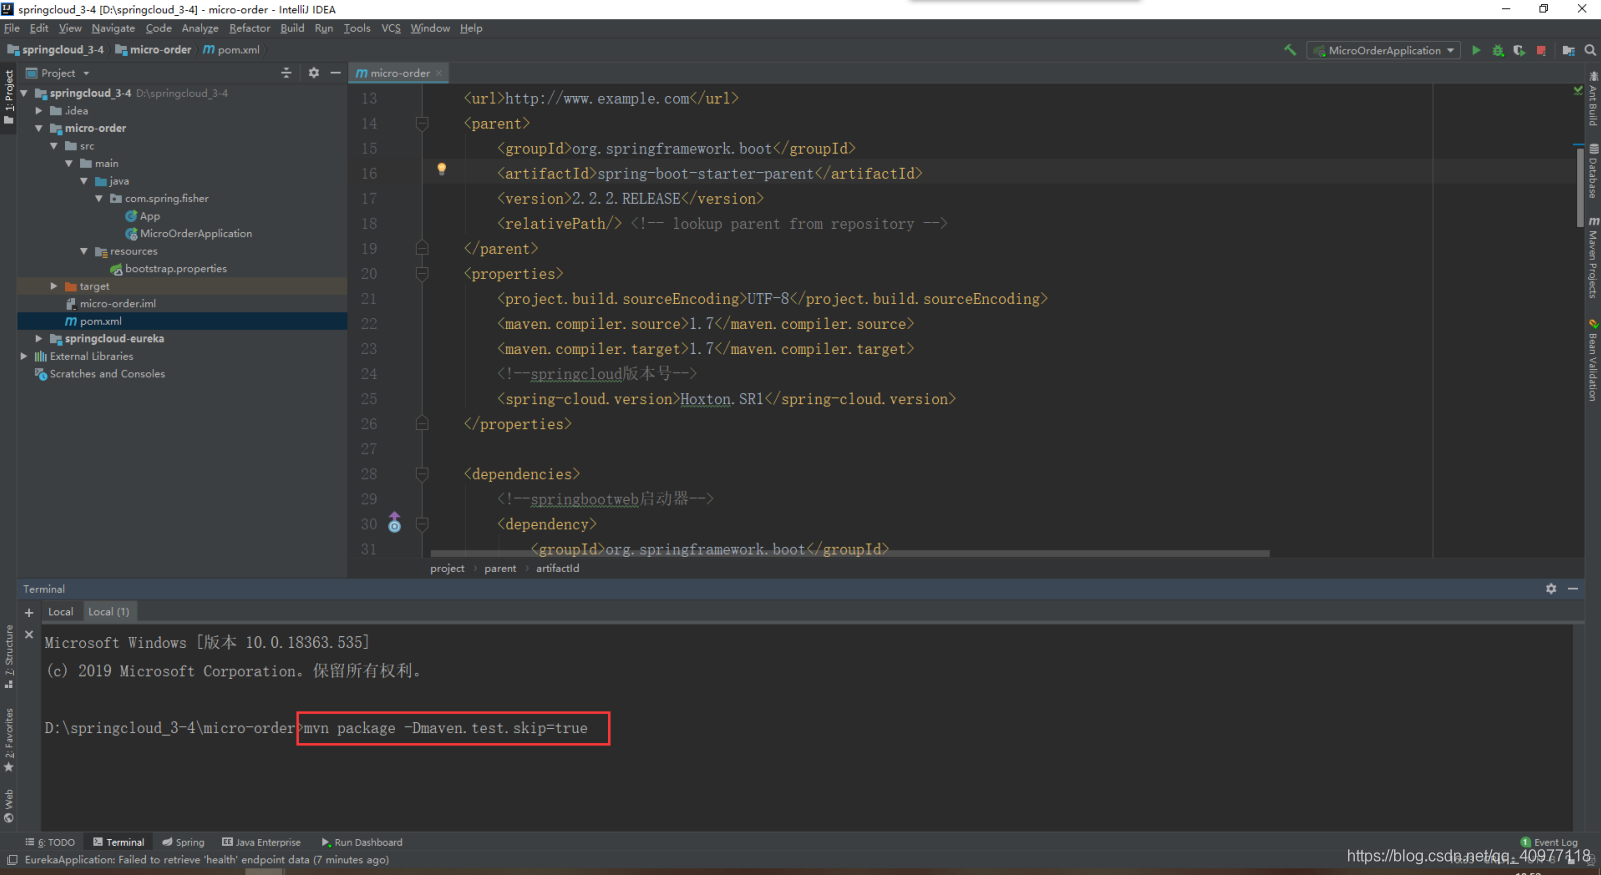Open the TODO tool window
The width and height of the screenshot is (1601, 875).
[x=50, y=842]
